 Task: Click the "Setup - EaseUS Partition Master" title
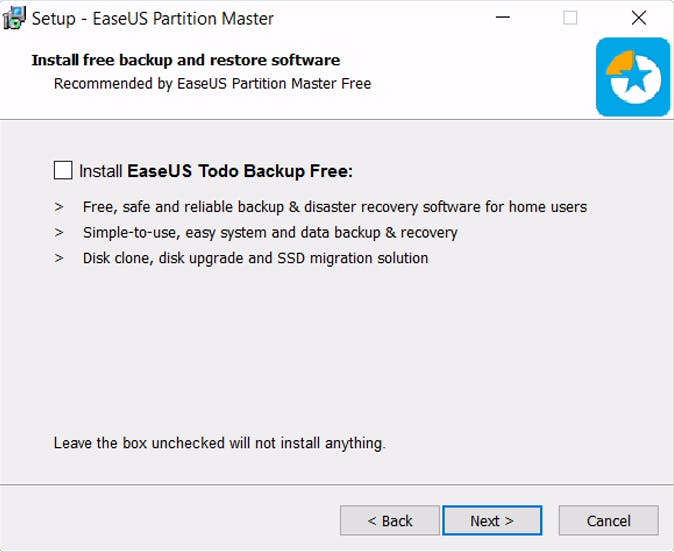click(153, 18)
